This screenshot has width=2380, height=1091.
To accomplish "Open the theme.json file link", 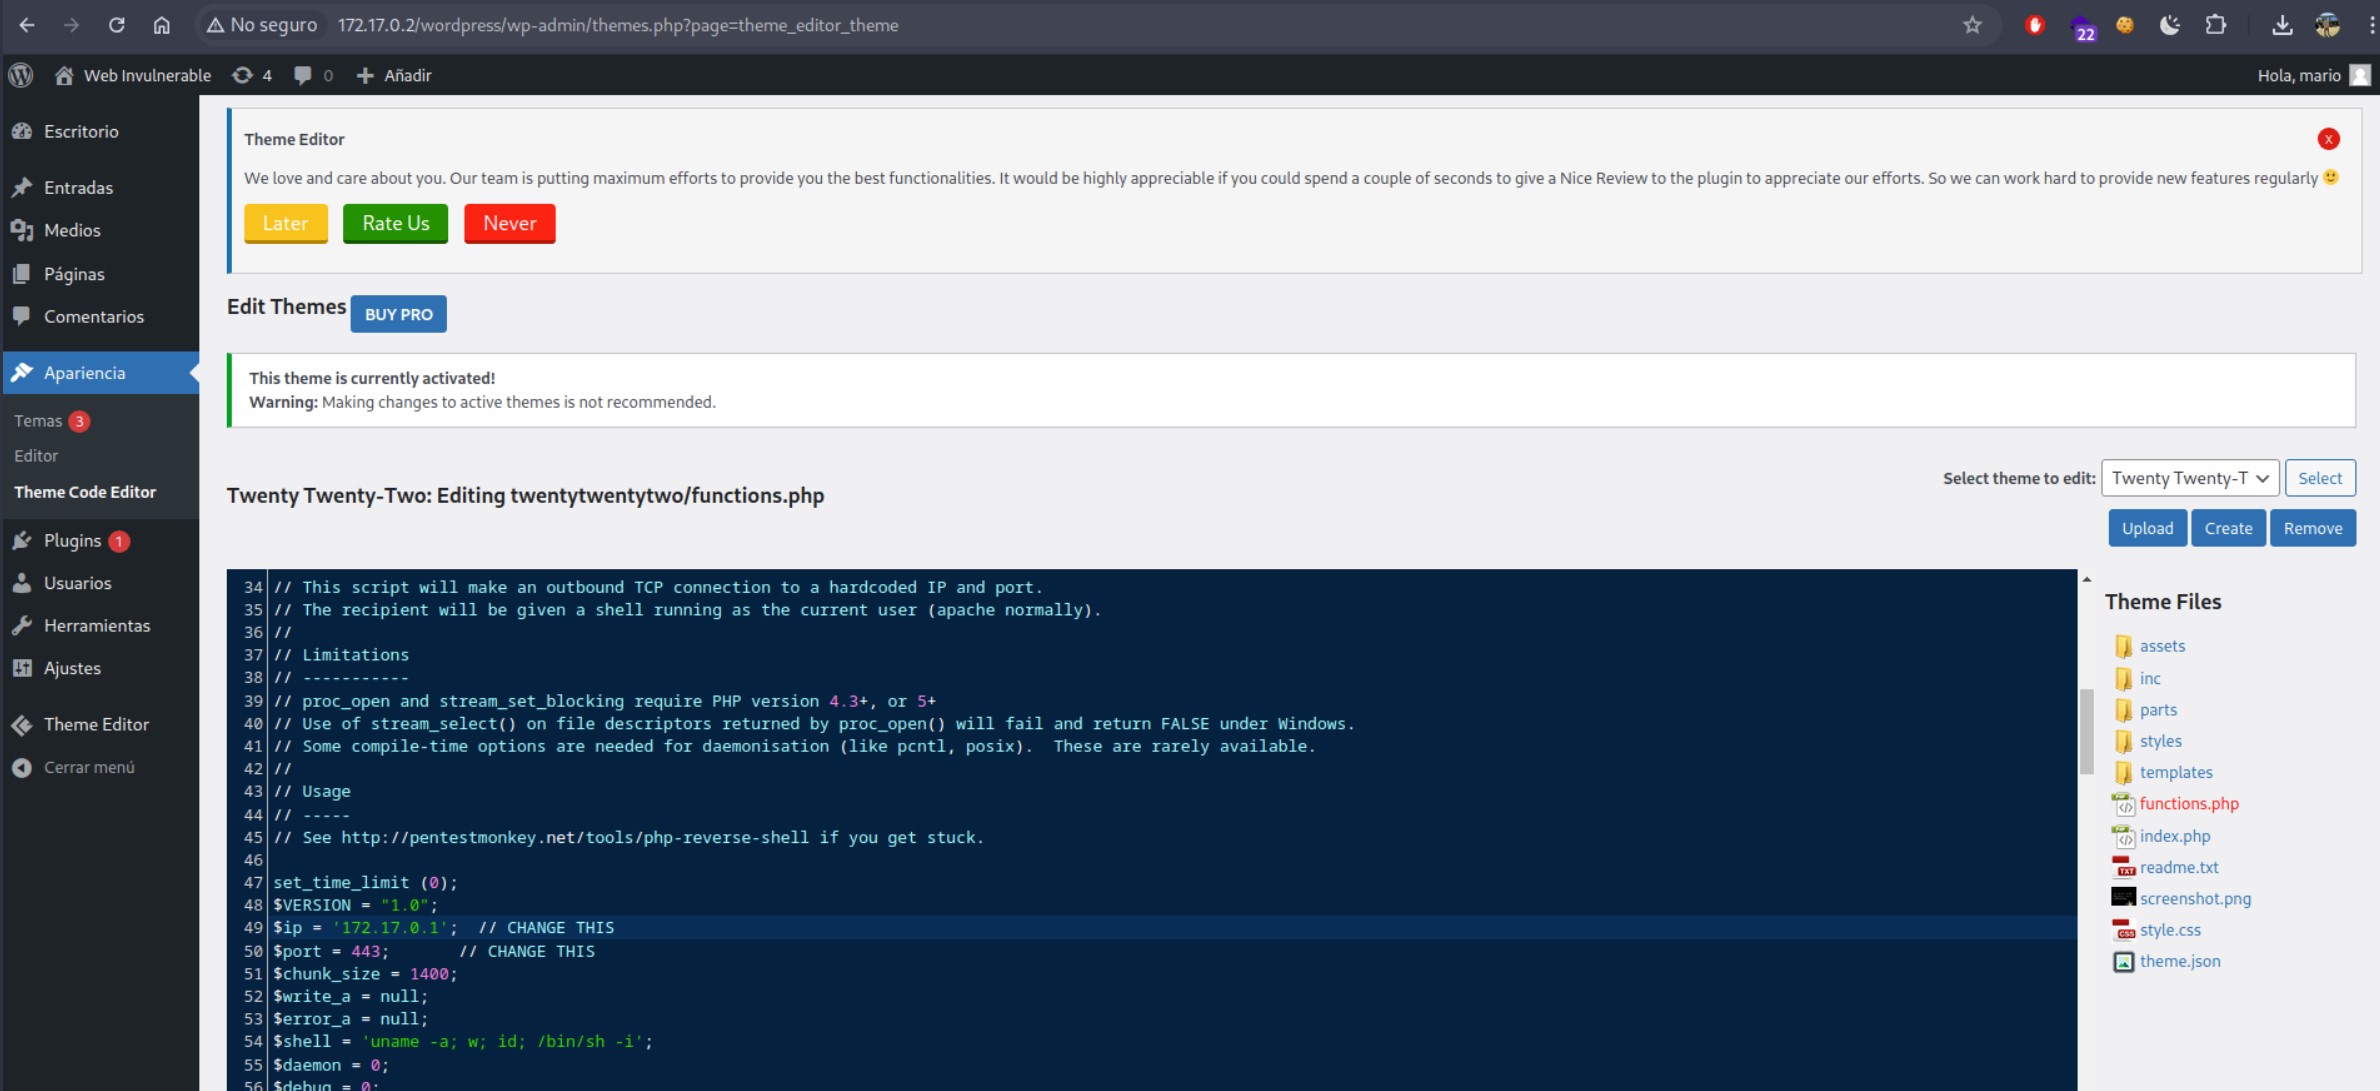I will 2180,961.
